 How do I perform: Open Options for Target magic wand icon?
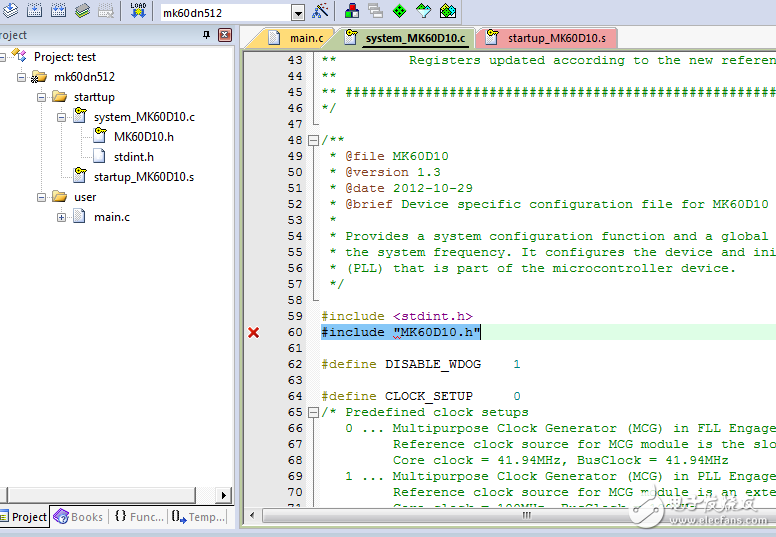(x=320, y=12)
